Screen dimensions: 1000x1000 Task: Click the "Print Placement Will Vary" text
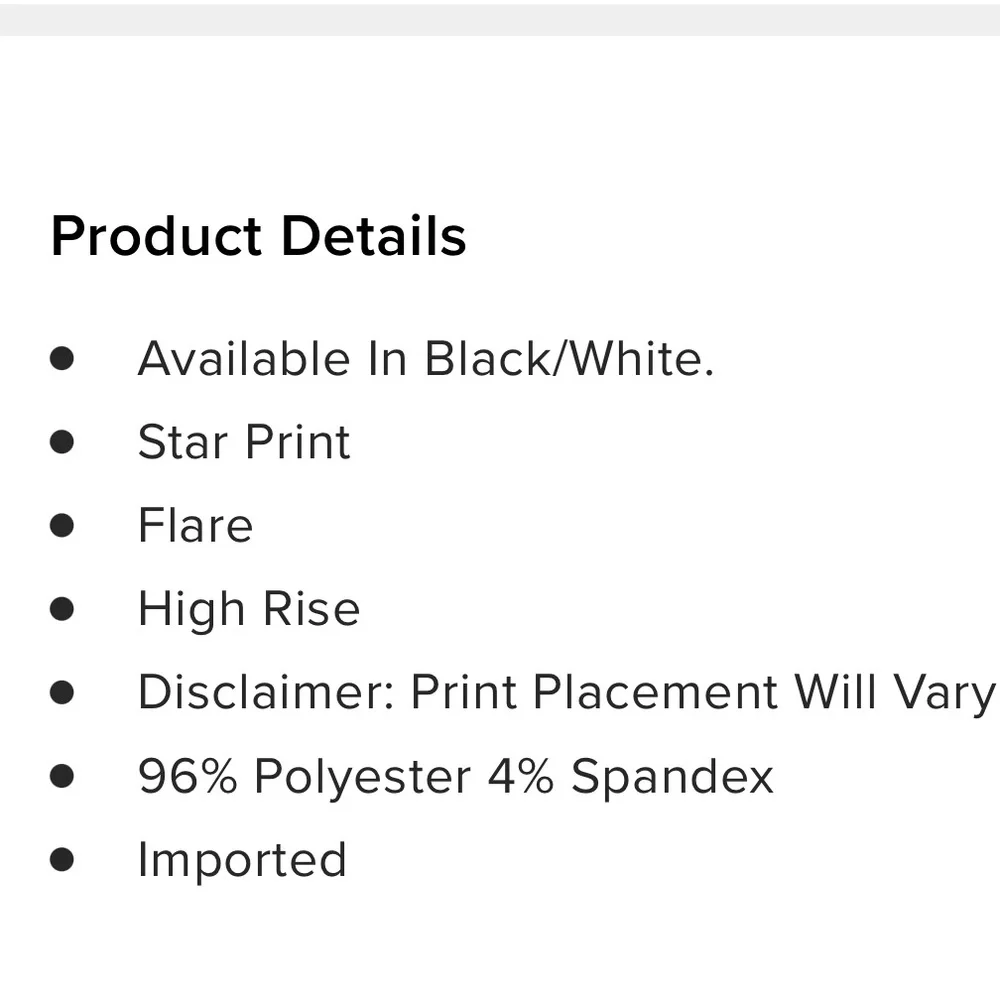(x=703, y=692)
